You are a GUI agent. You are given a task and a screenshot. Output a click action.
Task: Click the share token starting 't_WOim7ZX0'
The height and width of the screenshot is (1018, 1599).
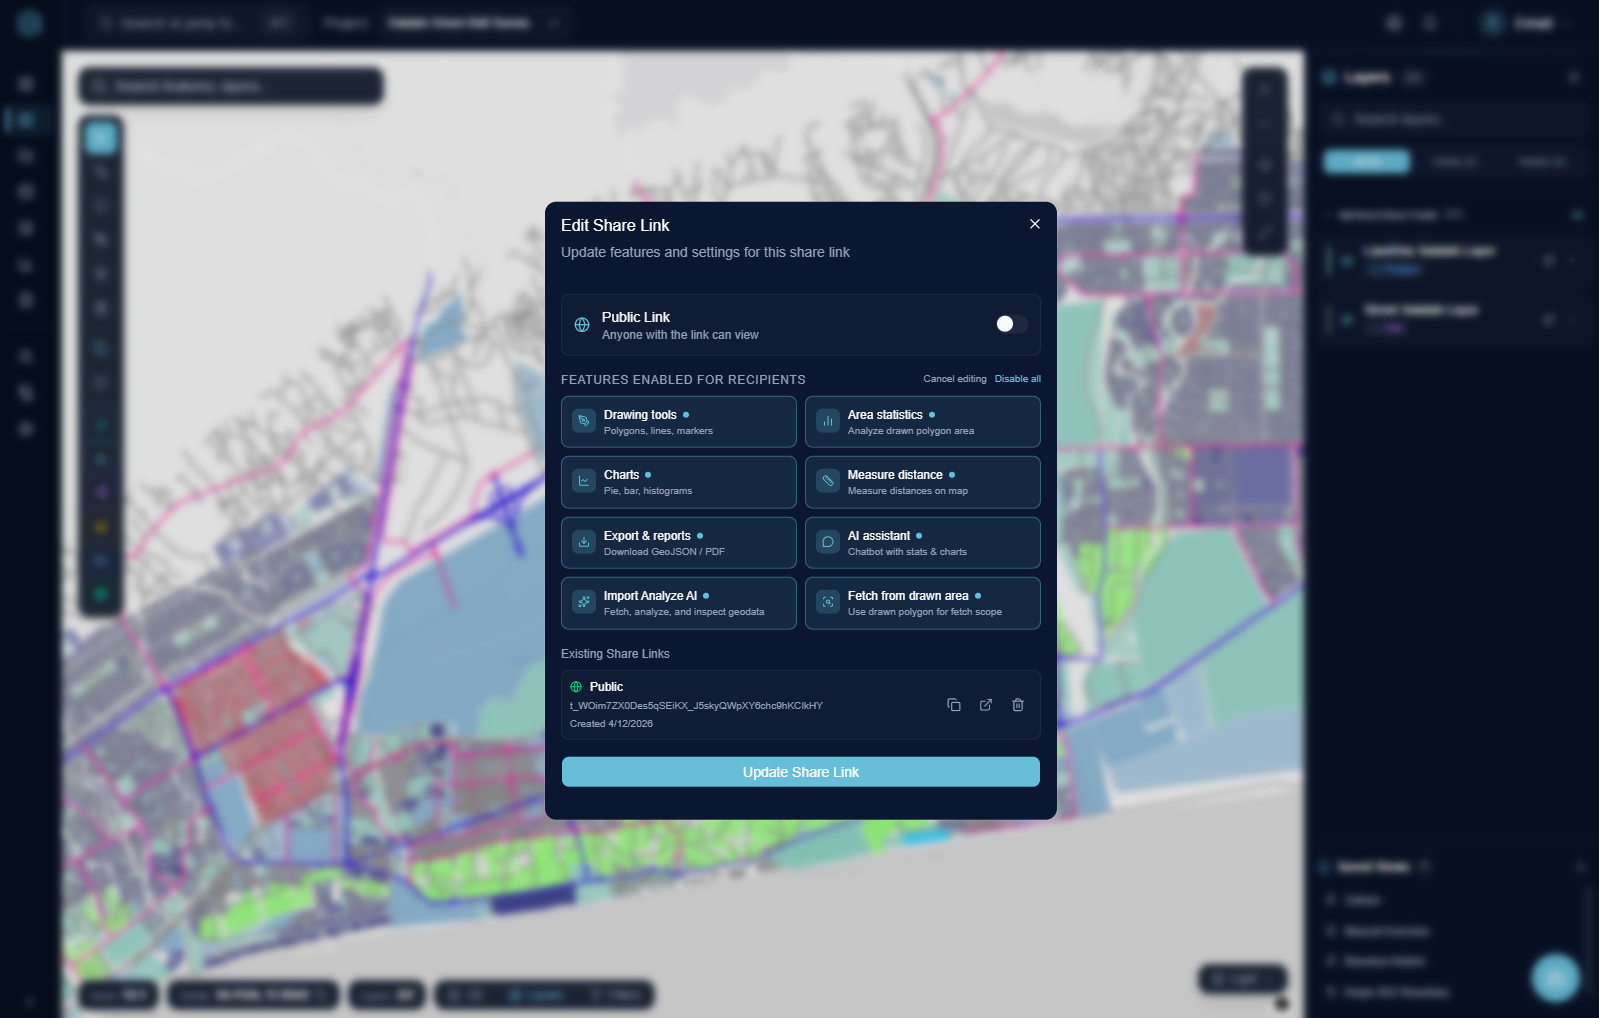tap(696, 706)
